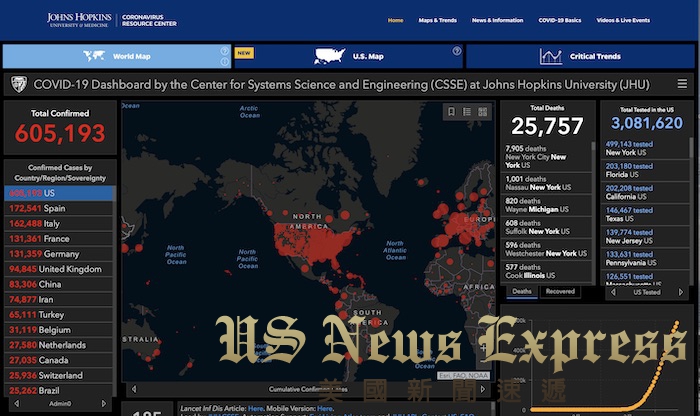Go to previous view with Admin0 left arrow
Screen dimensions: 700x416
click(17, 404)
